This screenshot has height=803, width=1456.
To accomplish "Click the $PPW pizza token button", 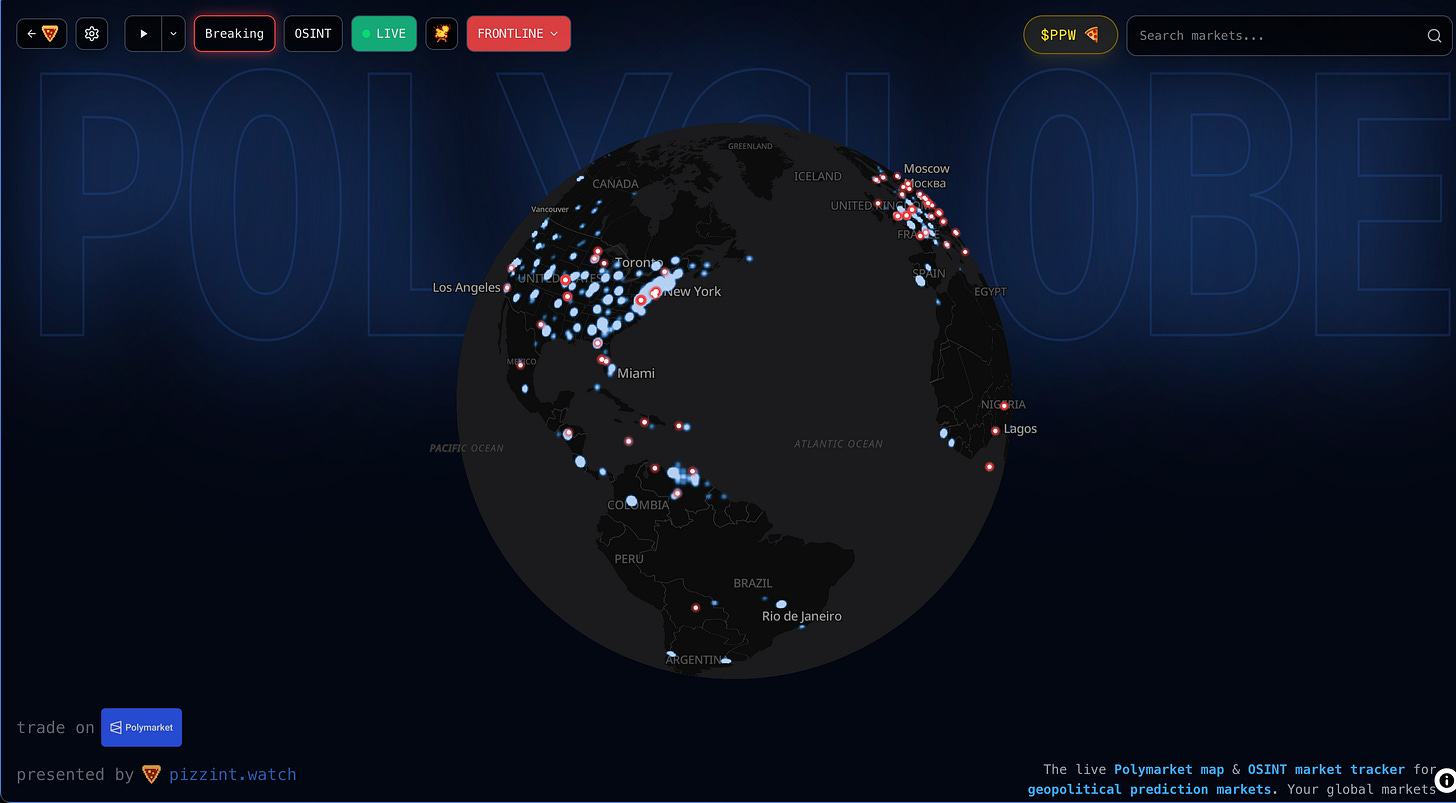I will click(1070, 35).
